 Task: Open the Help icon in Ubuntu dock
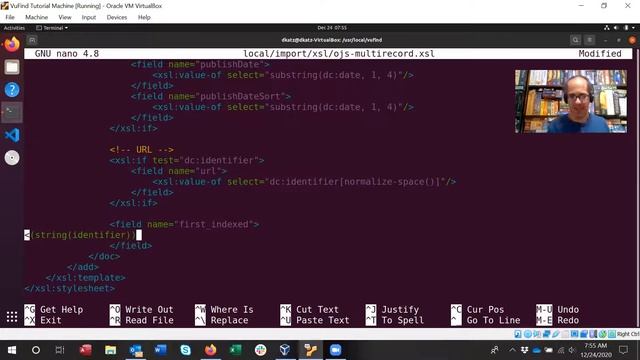(12, 89)
